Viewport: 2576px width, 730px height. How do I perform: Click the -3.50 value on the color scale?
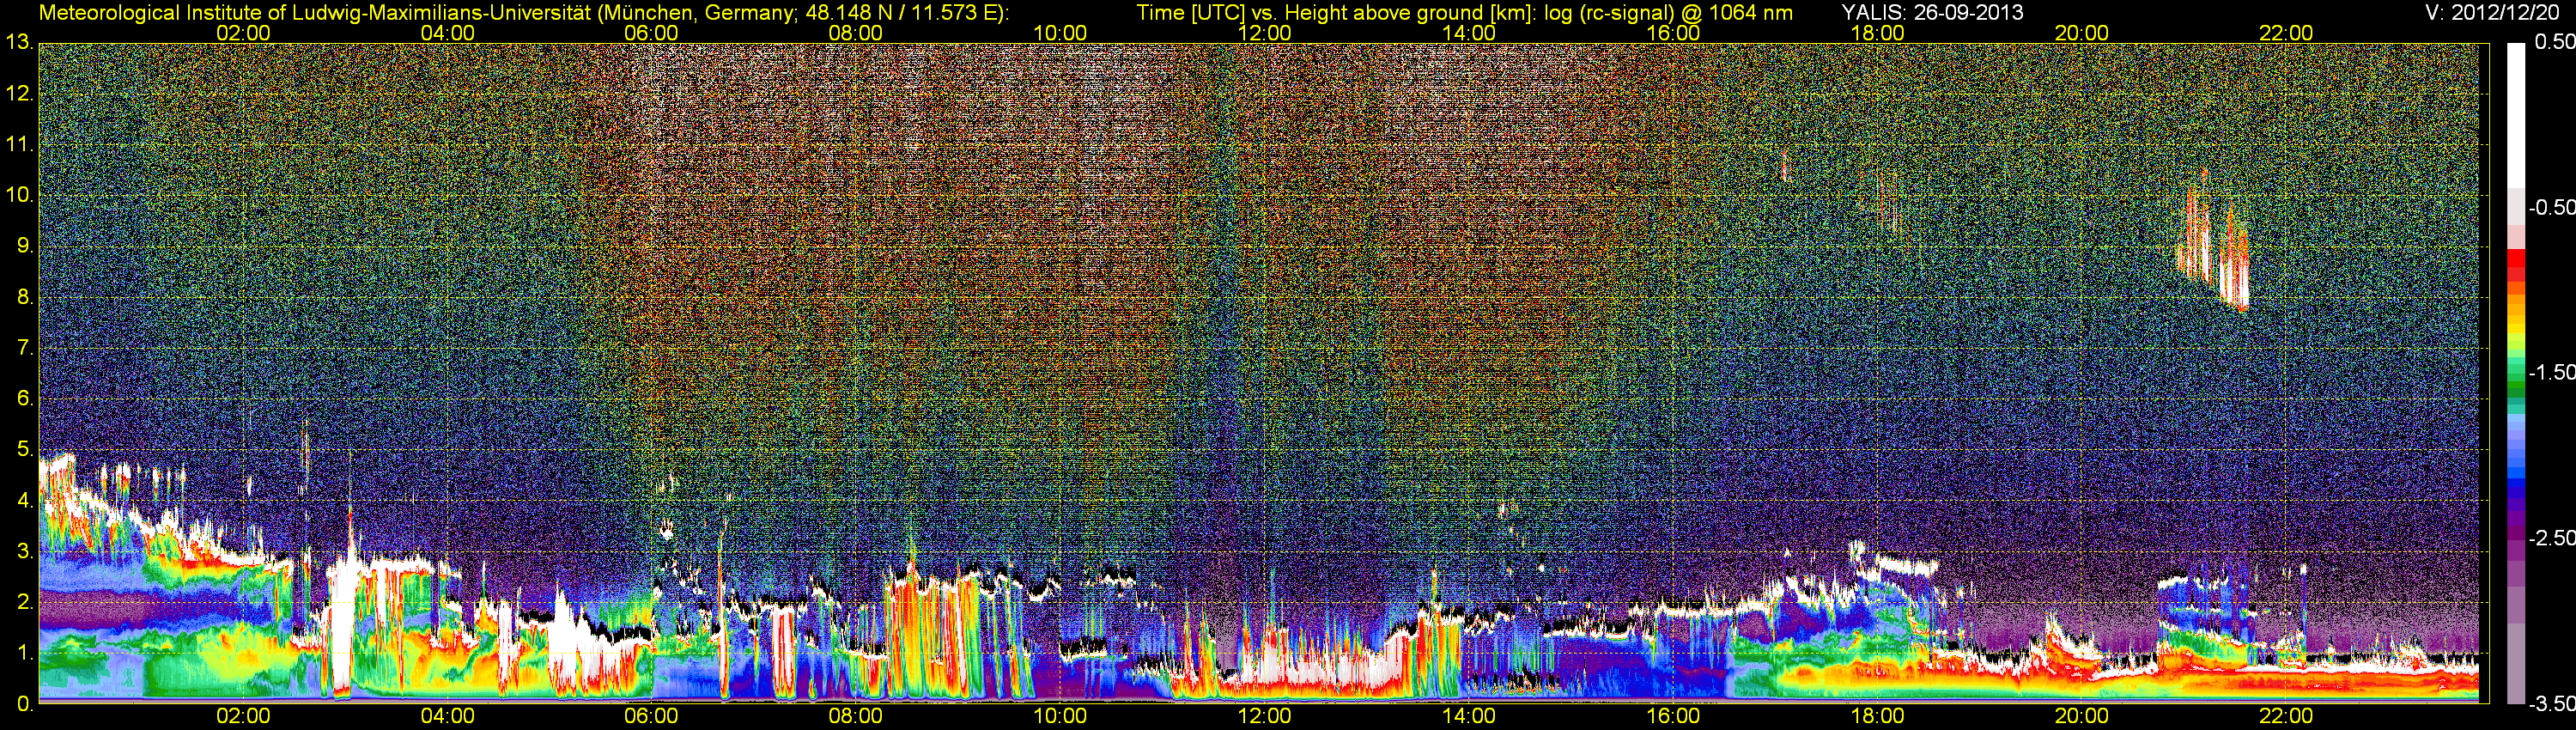2552,704
